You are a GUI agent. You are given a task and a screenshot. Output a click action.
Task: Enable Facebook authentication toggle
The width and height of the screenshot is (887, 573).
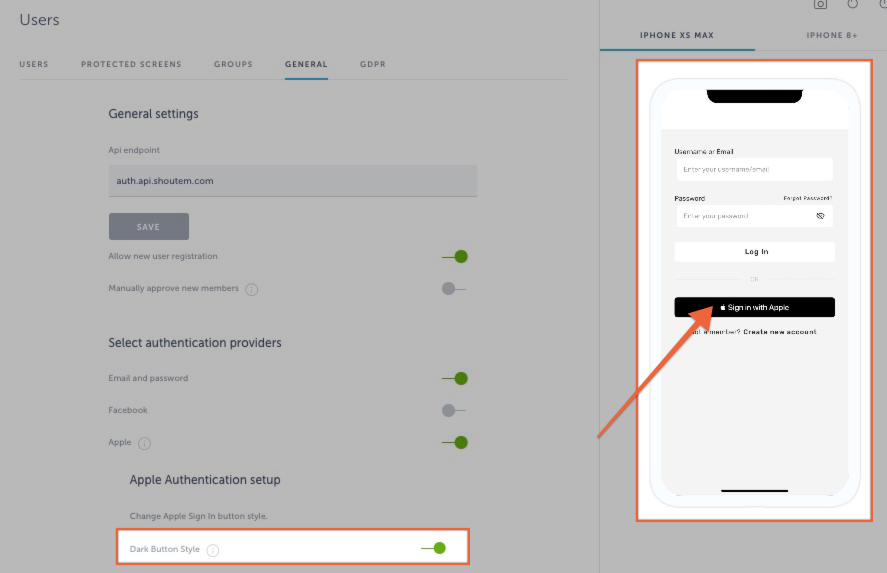click(454, 410)
